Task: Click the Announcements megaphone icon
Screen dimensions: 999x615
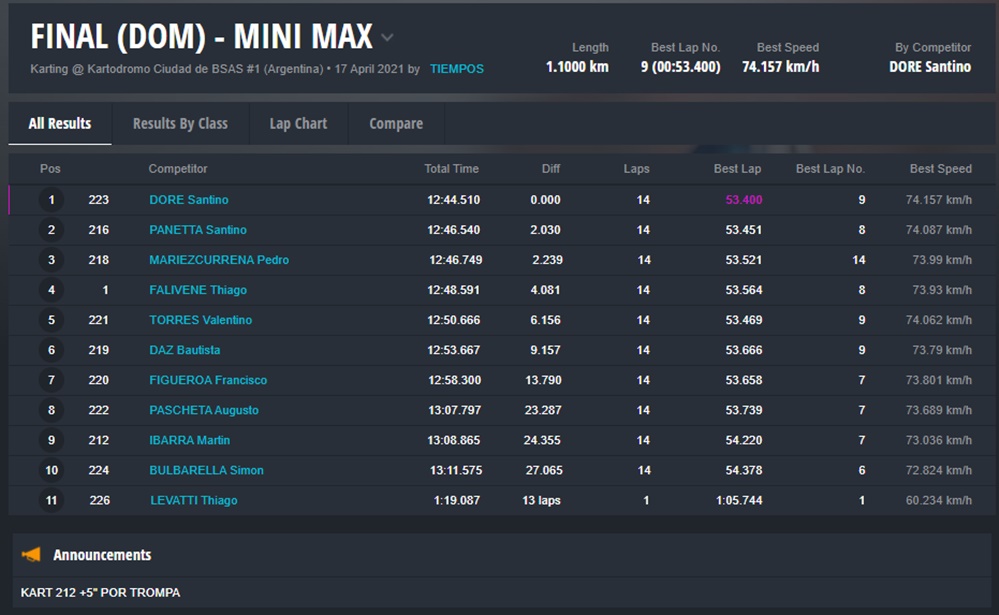Action: click(x=31, y=555)
